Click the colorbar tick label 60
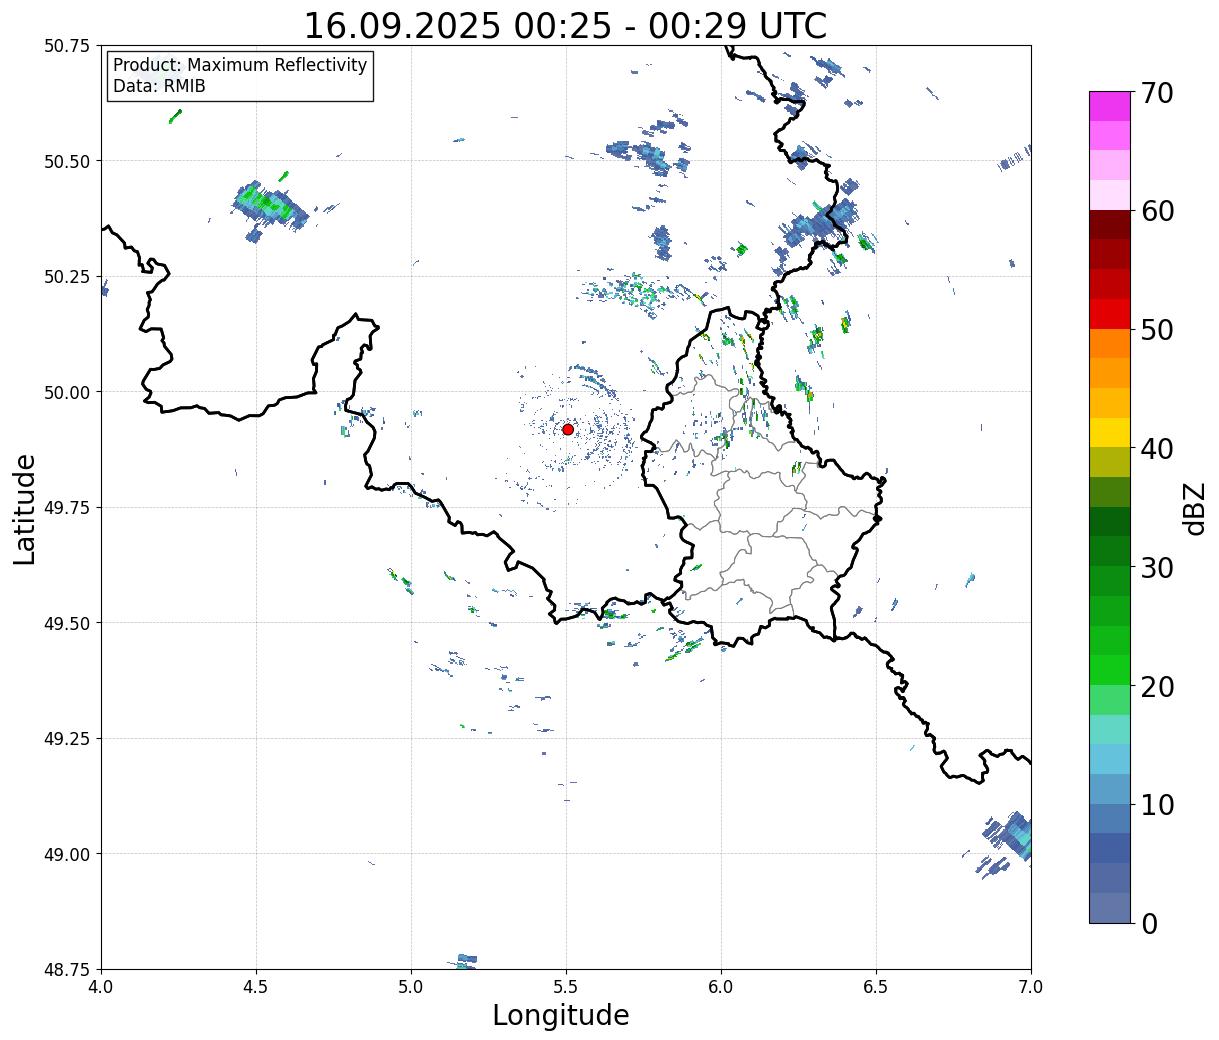Screen dimensions: 1219x1040 pyautogui.click(x=1157, y=211)
